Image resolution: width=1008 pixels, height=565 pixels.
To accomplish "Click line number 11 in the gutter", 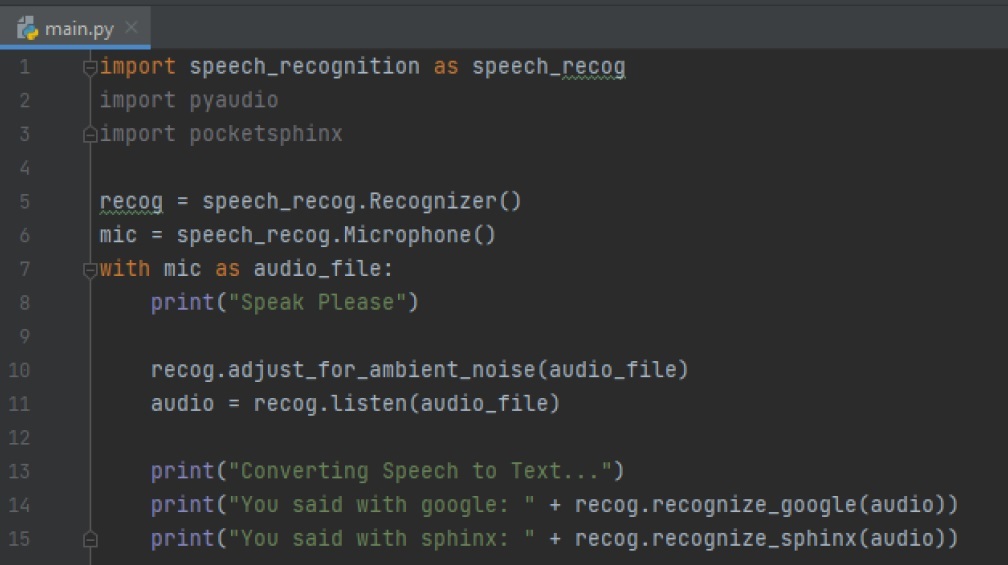I will point(21,404).
